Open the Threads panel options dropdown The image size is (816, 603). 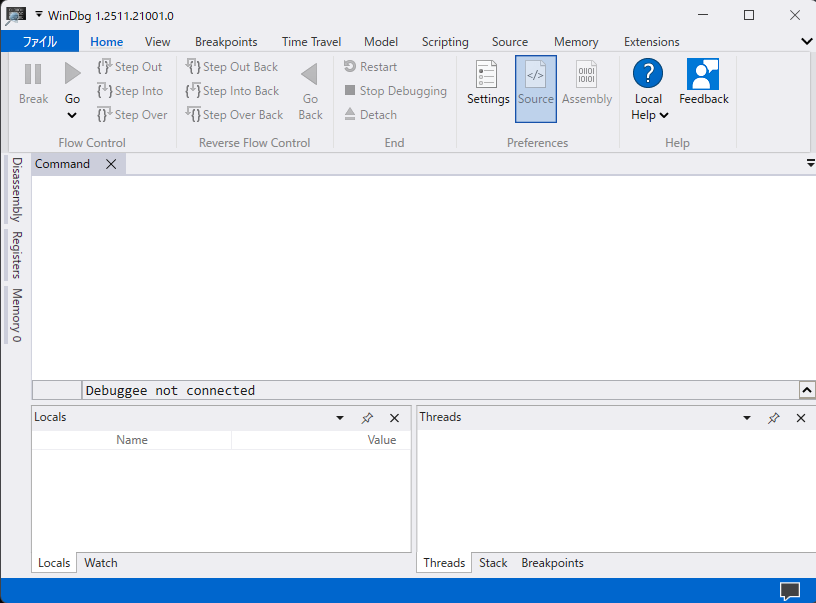[x=747, y=418]
